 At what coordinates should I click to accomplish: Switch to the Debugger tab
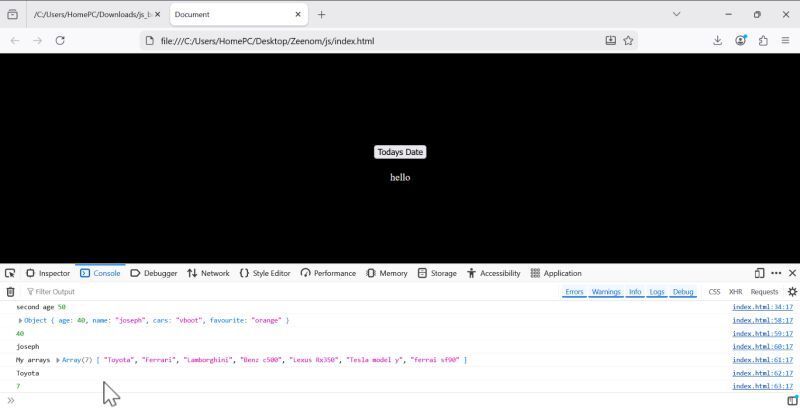click(x=154, y=273)
